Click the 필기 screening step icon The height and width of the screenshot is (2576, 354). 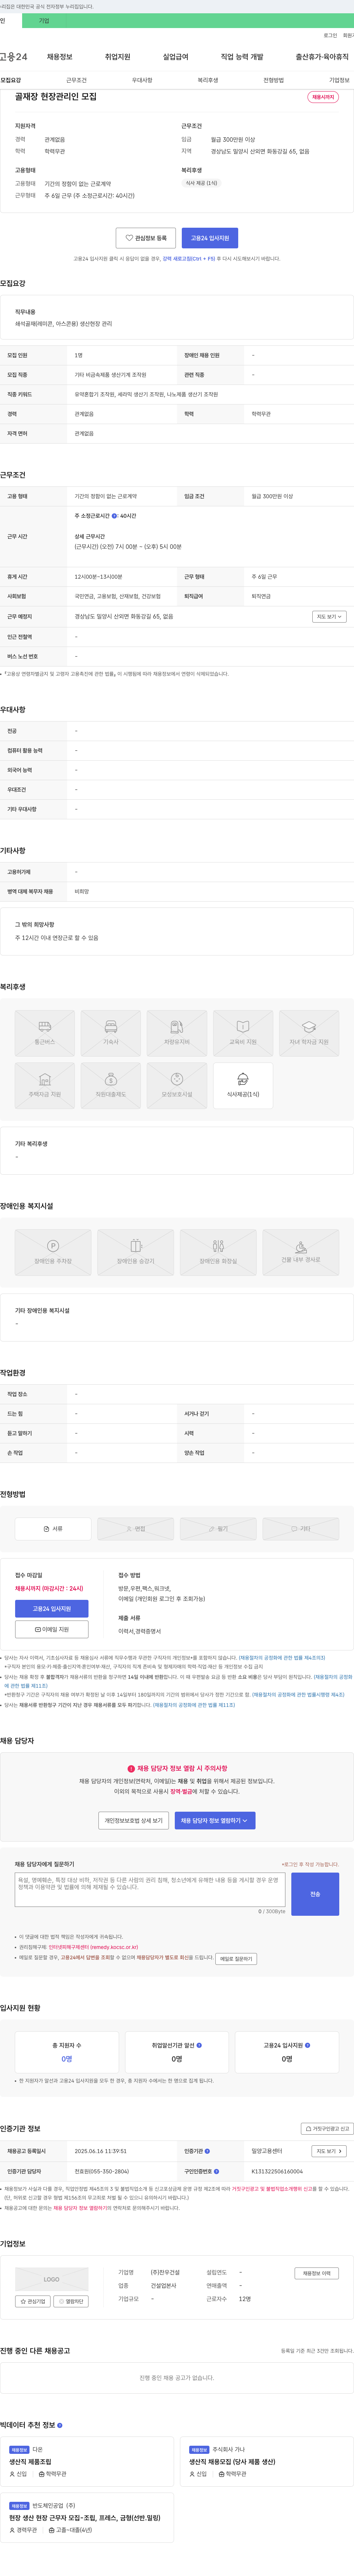click(x=218, y=1529)
